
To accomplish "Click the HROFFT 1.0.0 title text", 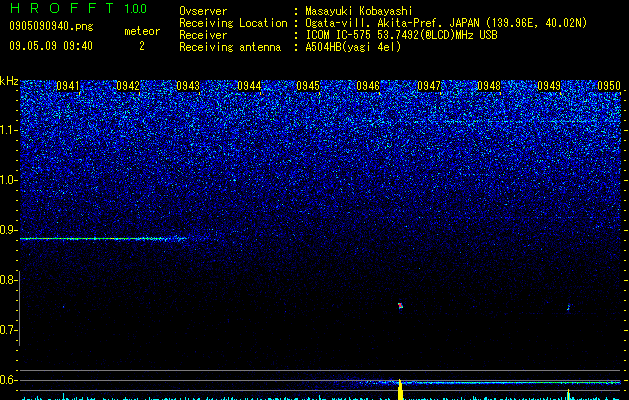I will [78, 8].
